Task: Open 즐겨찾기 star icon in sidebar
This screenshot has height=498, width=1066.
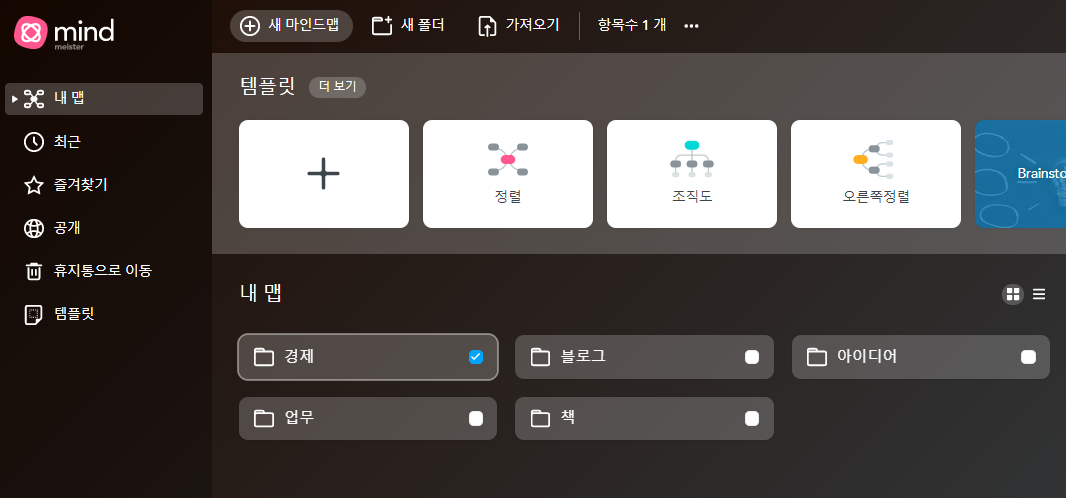Action: tap(33, 185)
